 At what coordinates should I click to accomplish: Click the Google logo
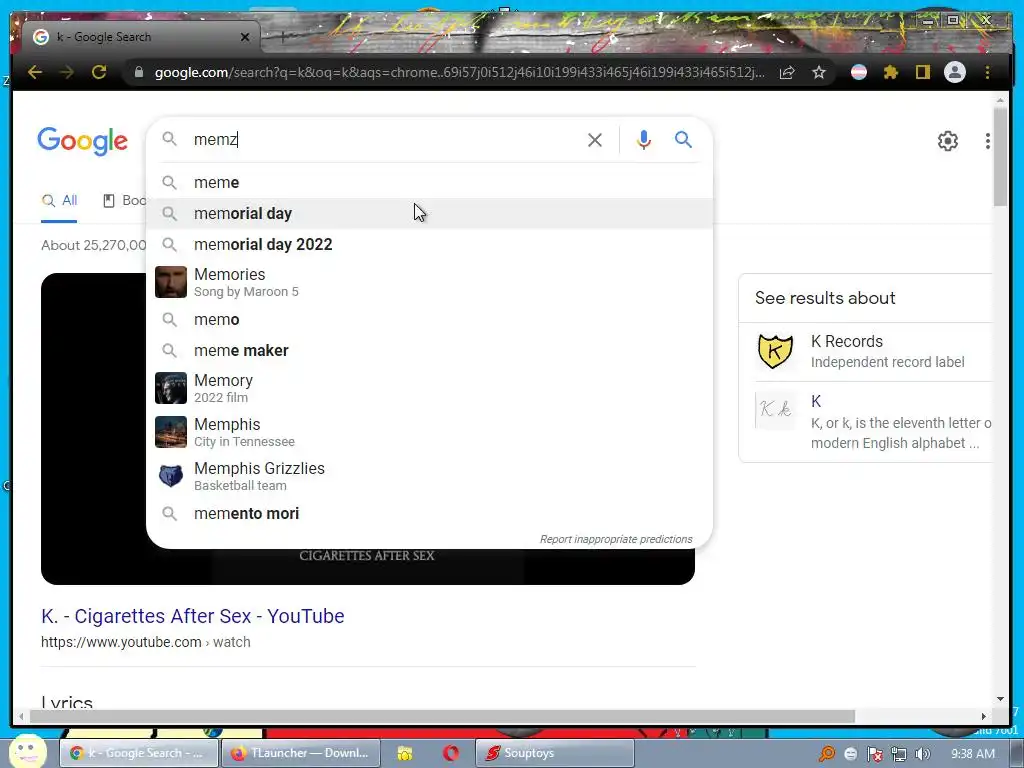pos(83,141)
